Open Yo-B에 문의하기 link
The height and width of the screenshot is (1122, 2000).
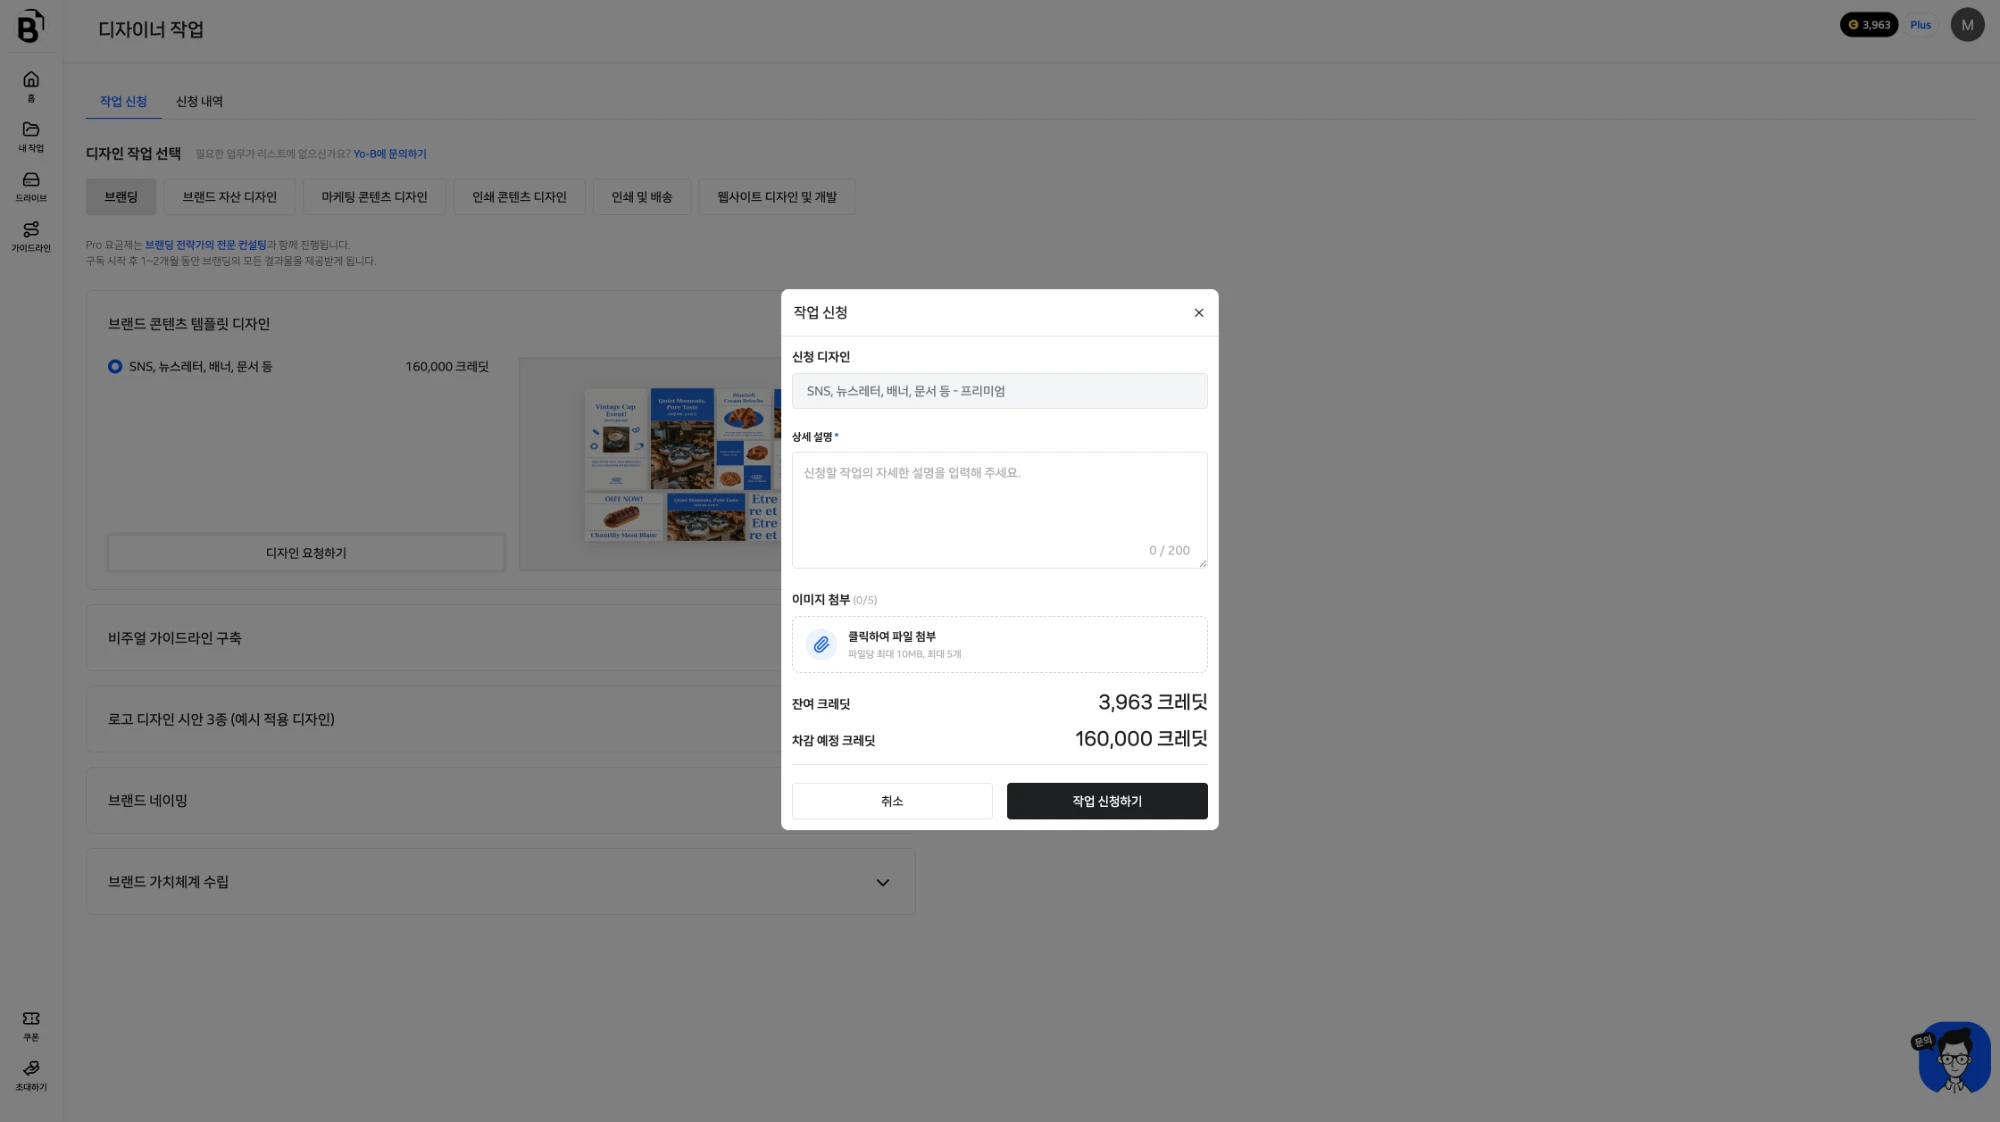(x=389, y=154)
